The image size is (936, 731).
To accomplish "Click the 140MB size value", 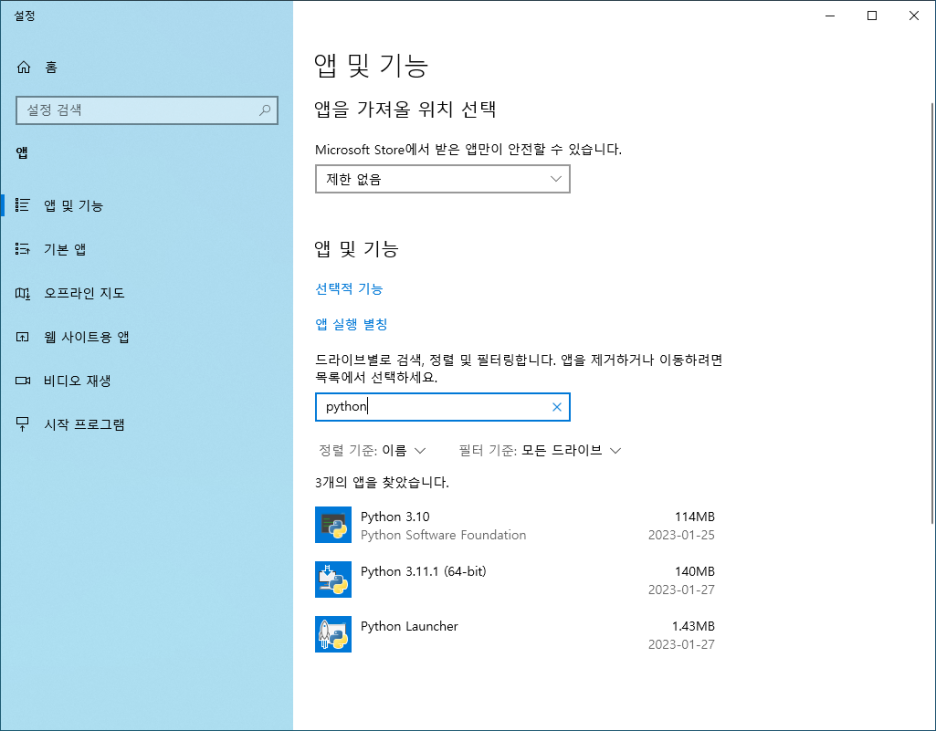I will coord(695,572).
